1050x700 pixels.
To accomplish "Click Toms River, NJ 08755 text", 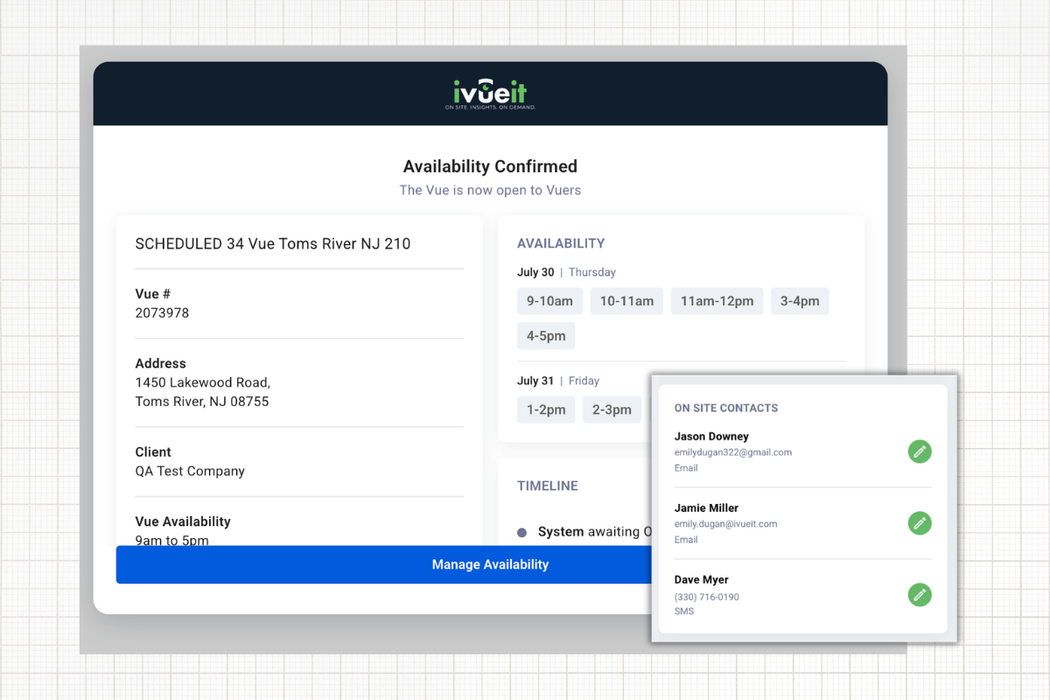I will click(x=202, y=401).
